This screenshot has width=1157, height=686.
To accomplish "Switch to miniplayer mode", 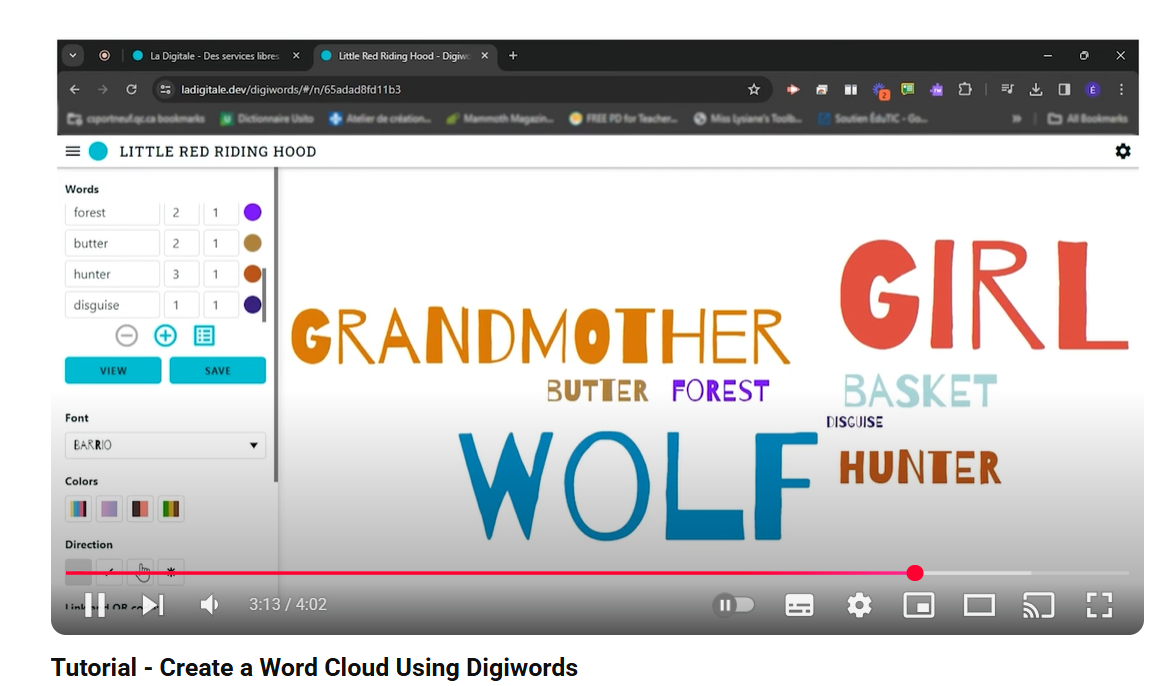I will 918,605.
